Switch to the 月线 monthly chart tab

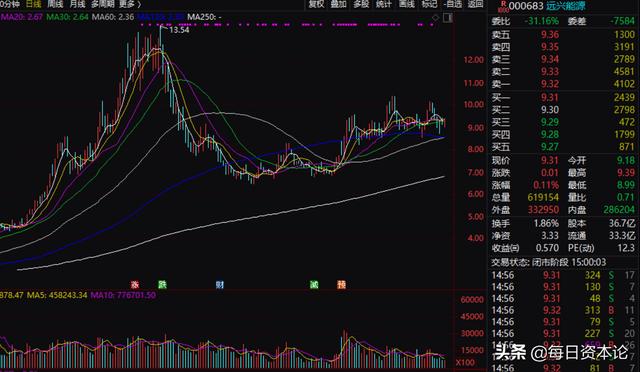78,4
